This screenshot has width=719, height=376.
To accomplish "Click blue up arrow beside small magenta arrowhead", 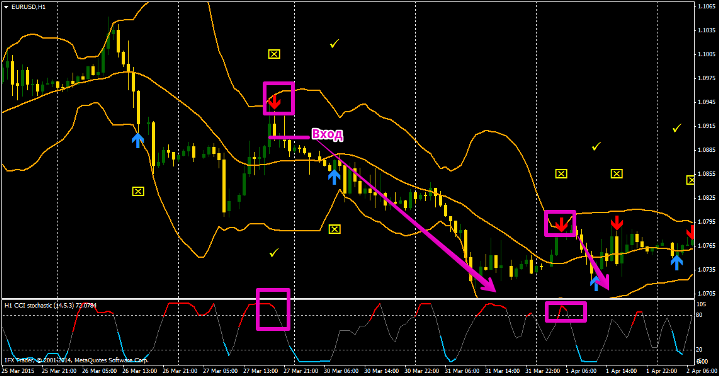I will click(595, 283).
